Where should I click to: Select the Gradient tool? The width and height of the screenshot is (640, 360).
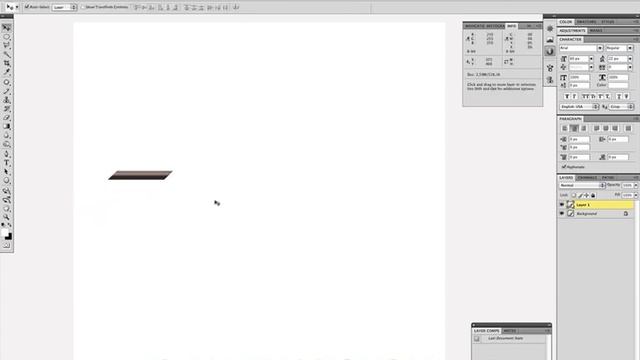coord(7,127)
